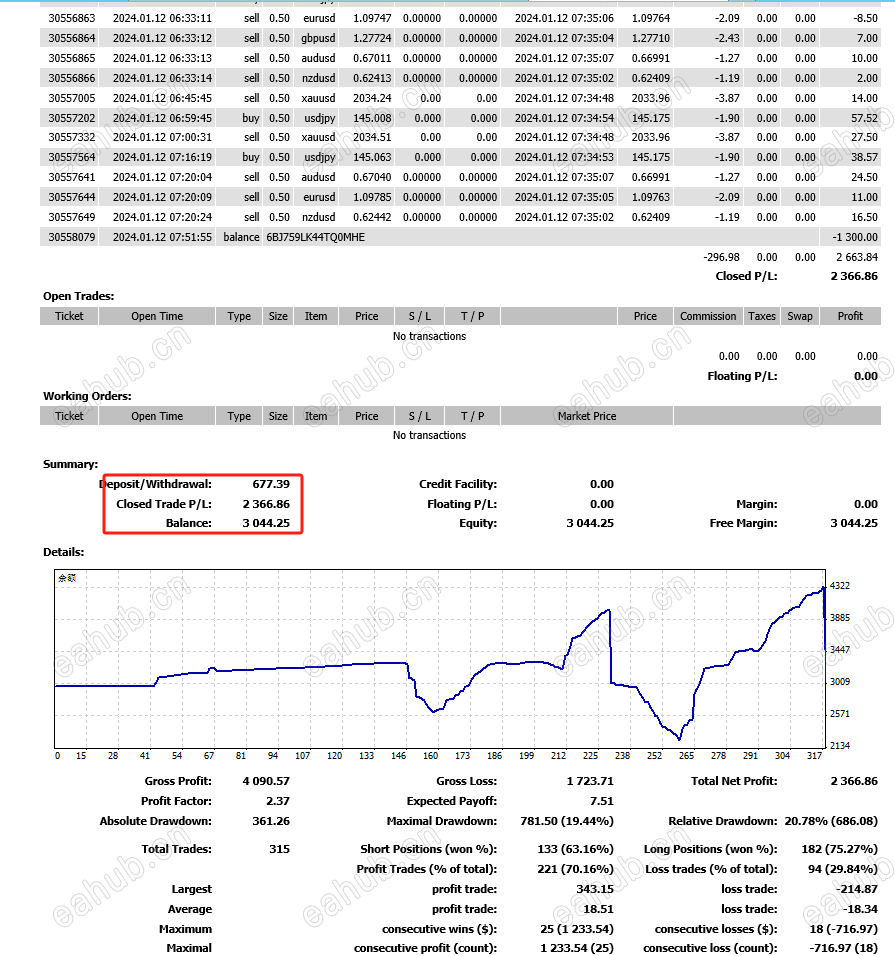Click Expected Payoff value 7.51
This screenshot has height=956, width=895.
(602, 801)
